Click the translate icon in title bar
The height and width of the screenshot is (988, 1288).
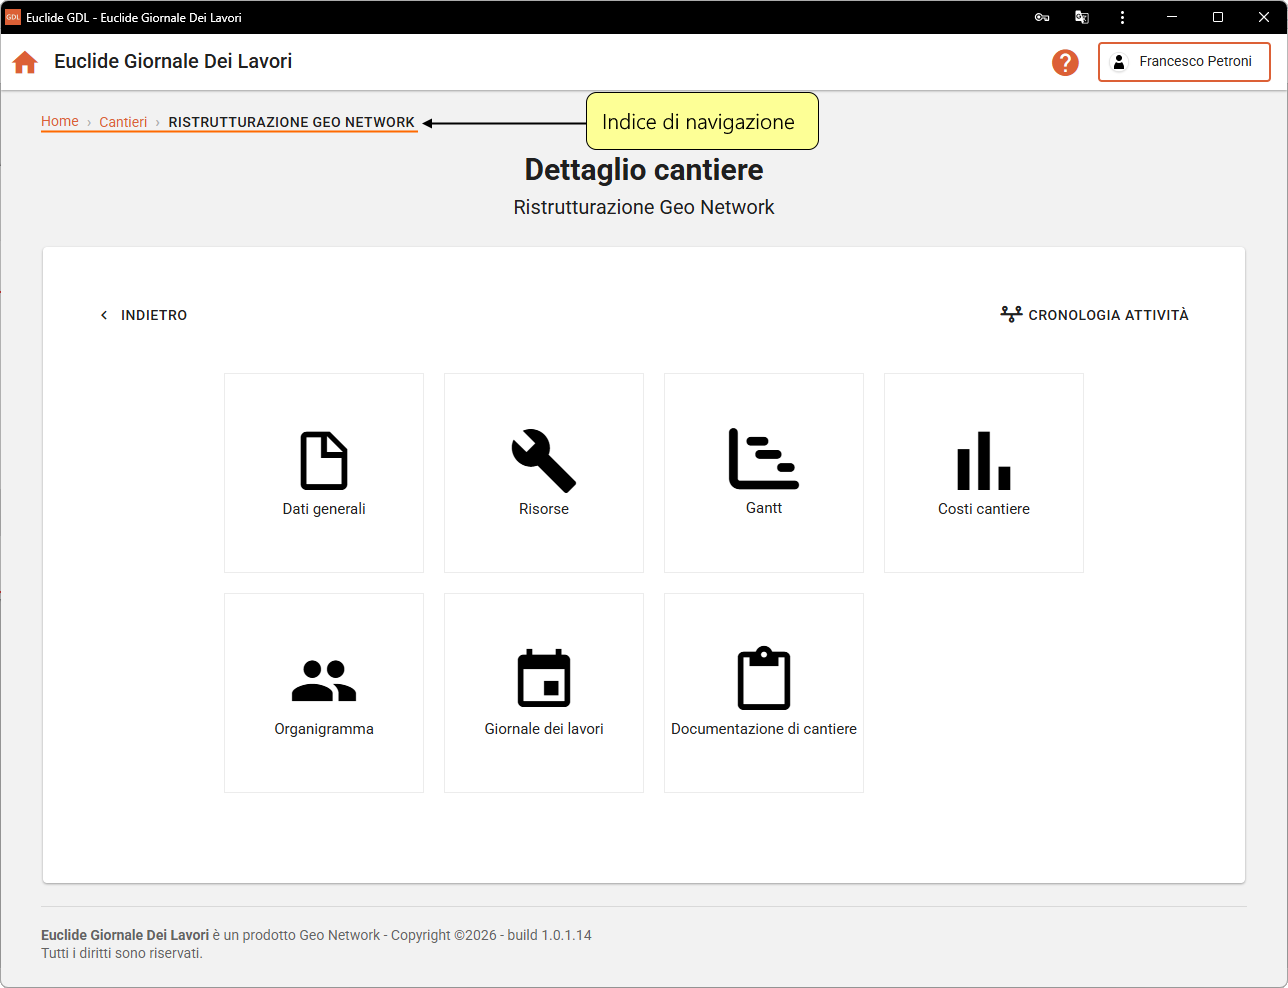pos(1082,17)
